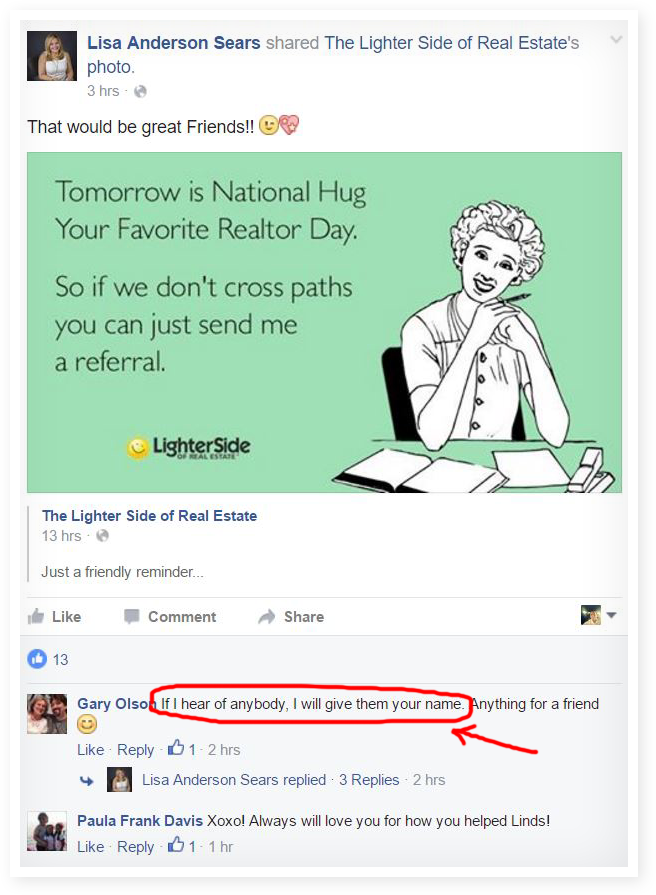This screenshot has width=656, height=895.
Task: Click the public globe icon beside 3 hrs
Action: tap(140, 91)
